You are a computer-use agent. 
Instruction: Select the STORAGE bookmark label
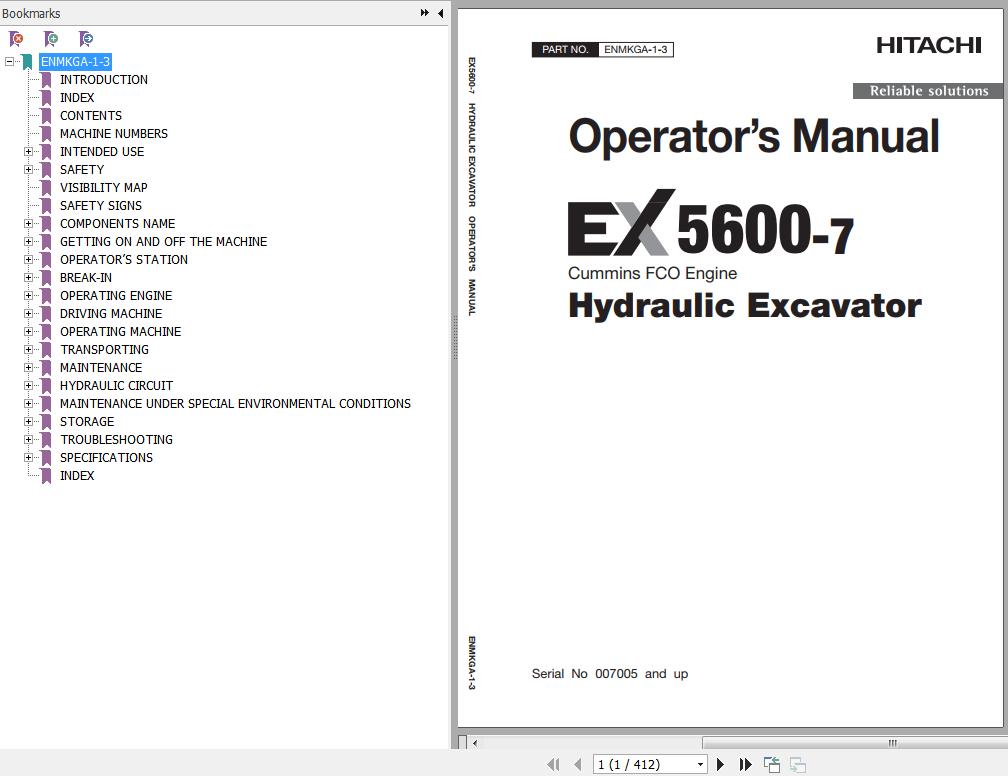click(87, 422)
